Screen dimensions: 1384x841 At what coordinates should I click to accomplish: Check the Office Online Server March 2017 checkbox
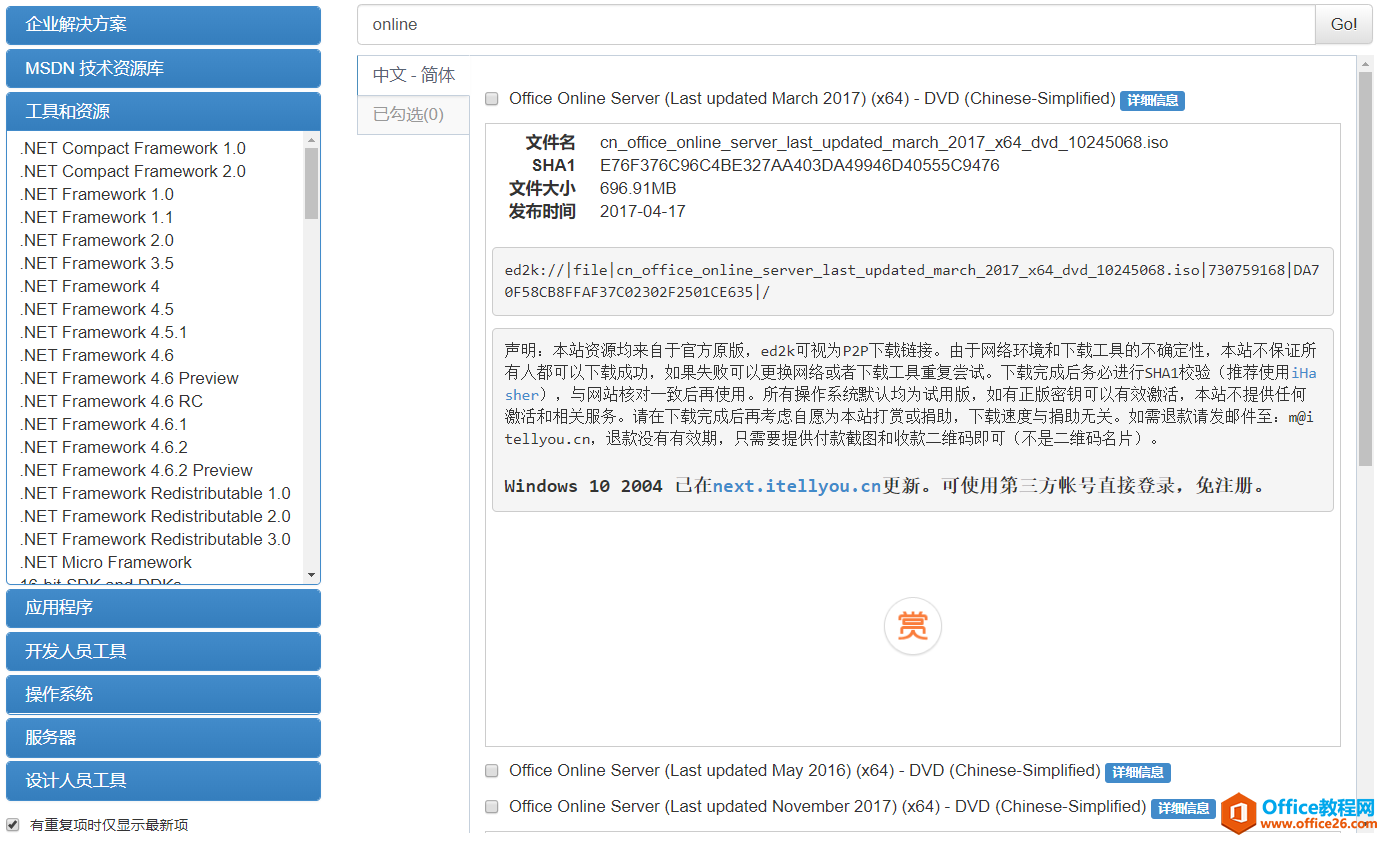(491, 98)
